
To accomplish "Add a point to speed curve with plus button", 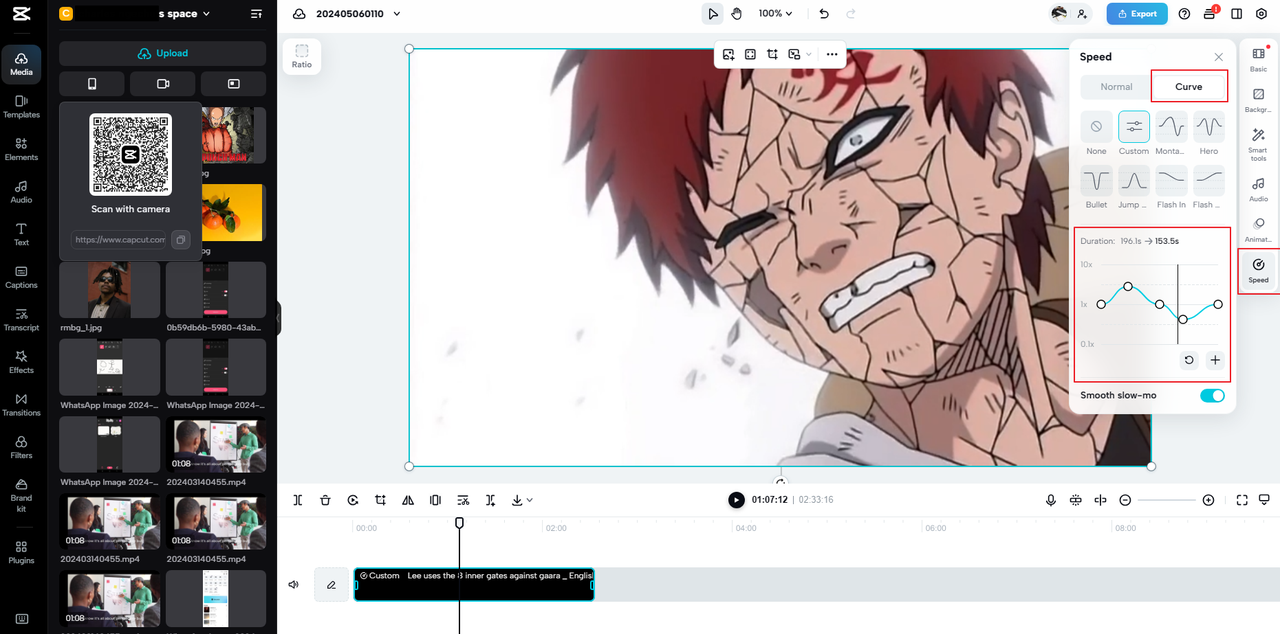I will [1215, 360].
